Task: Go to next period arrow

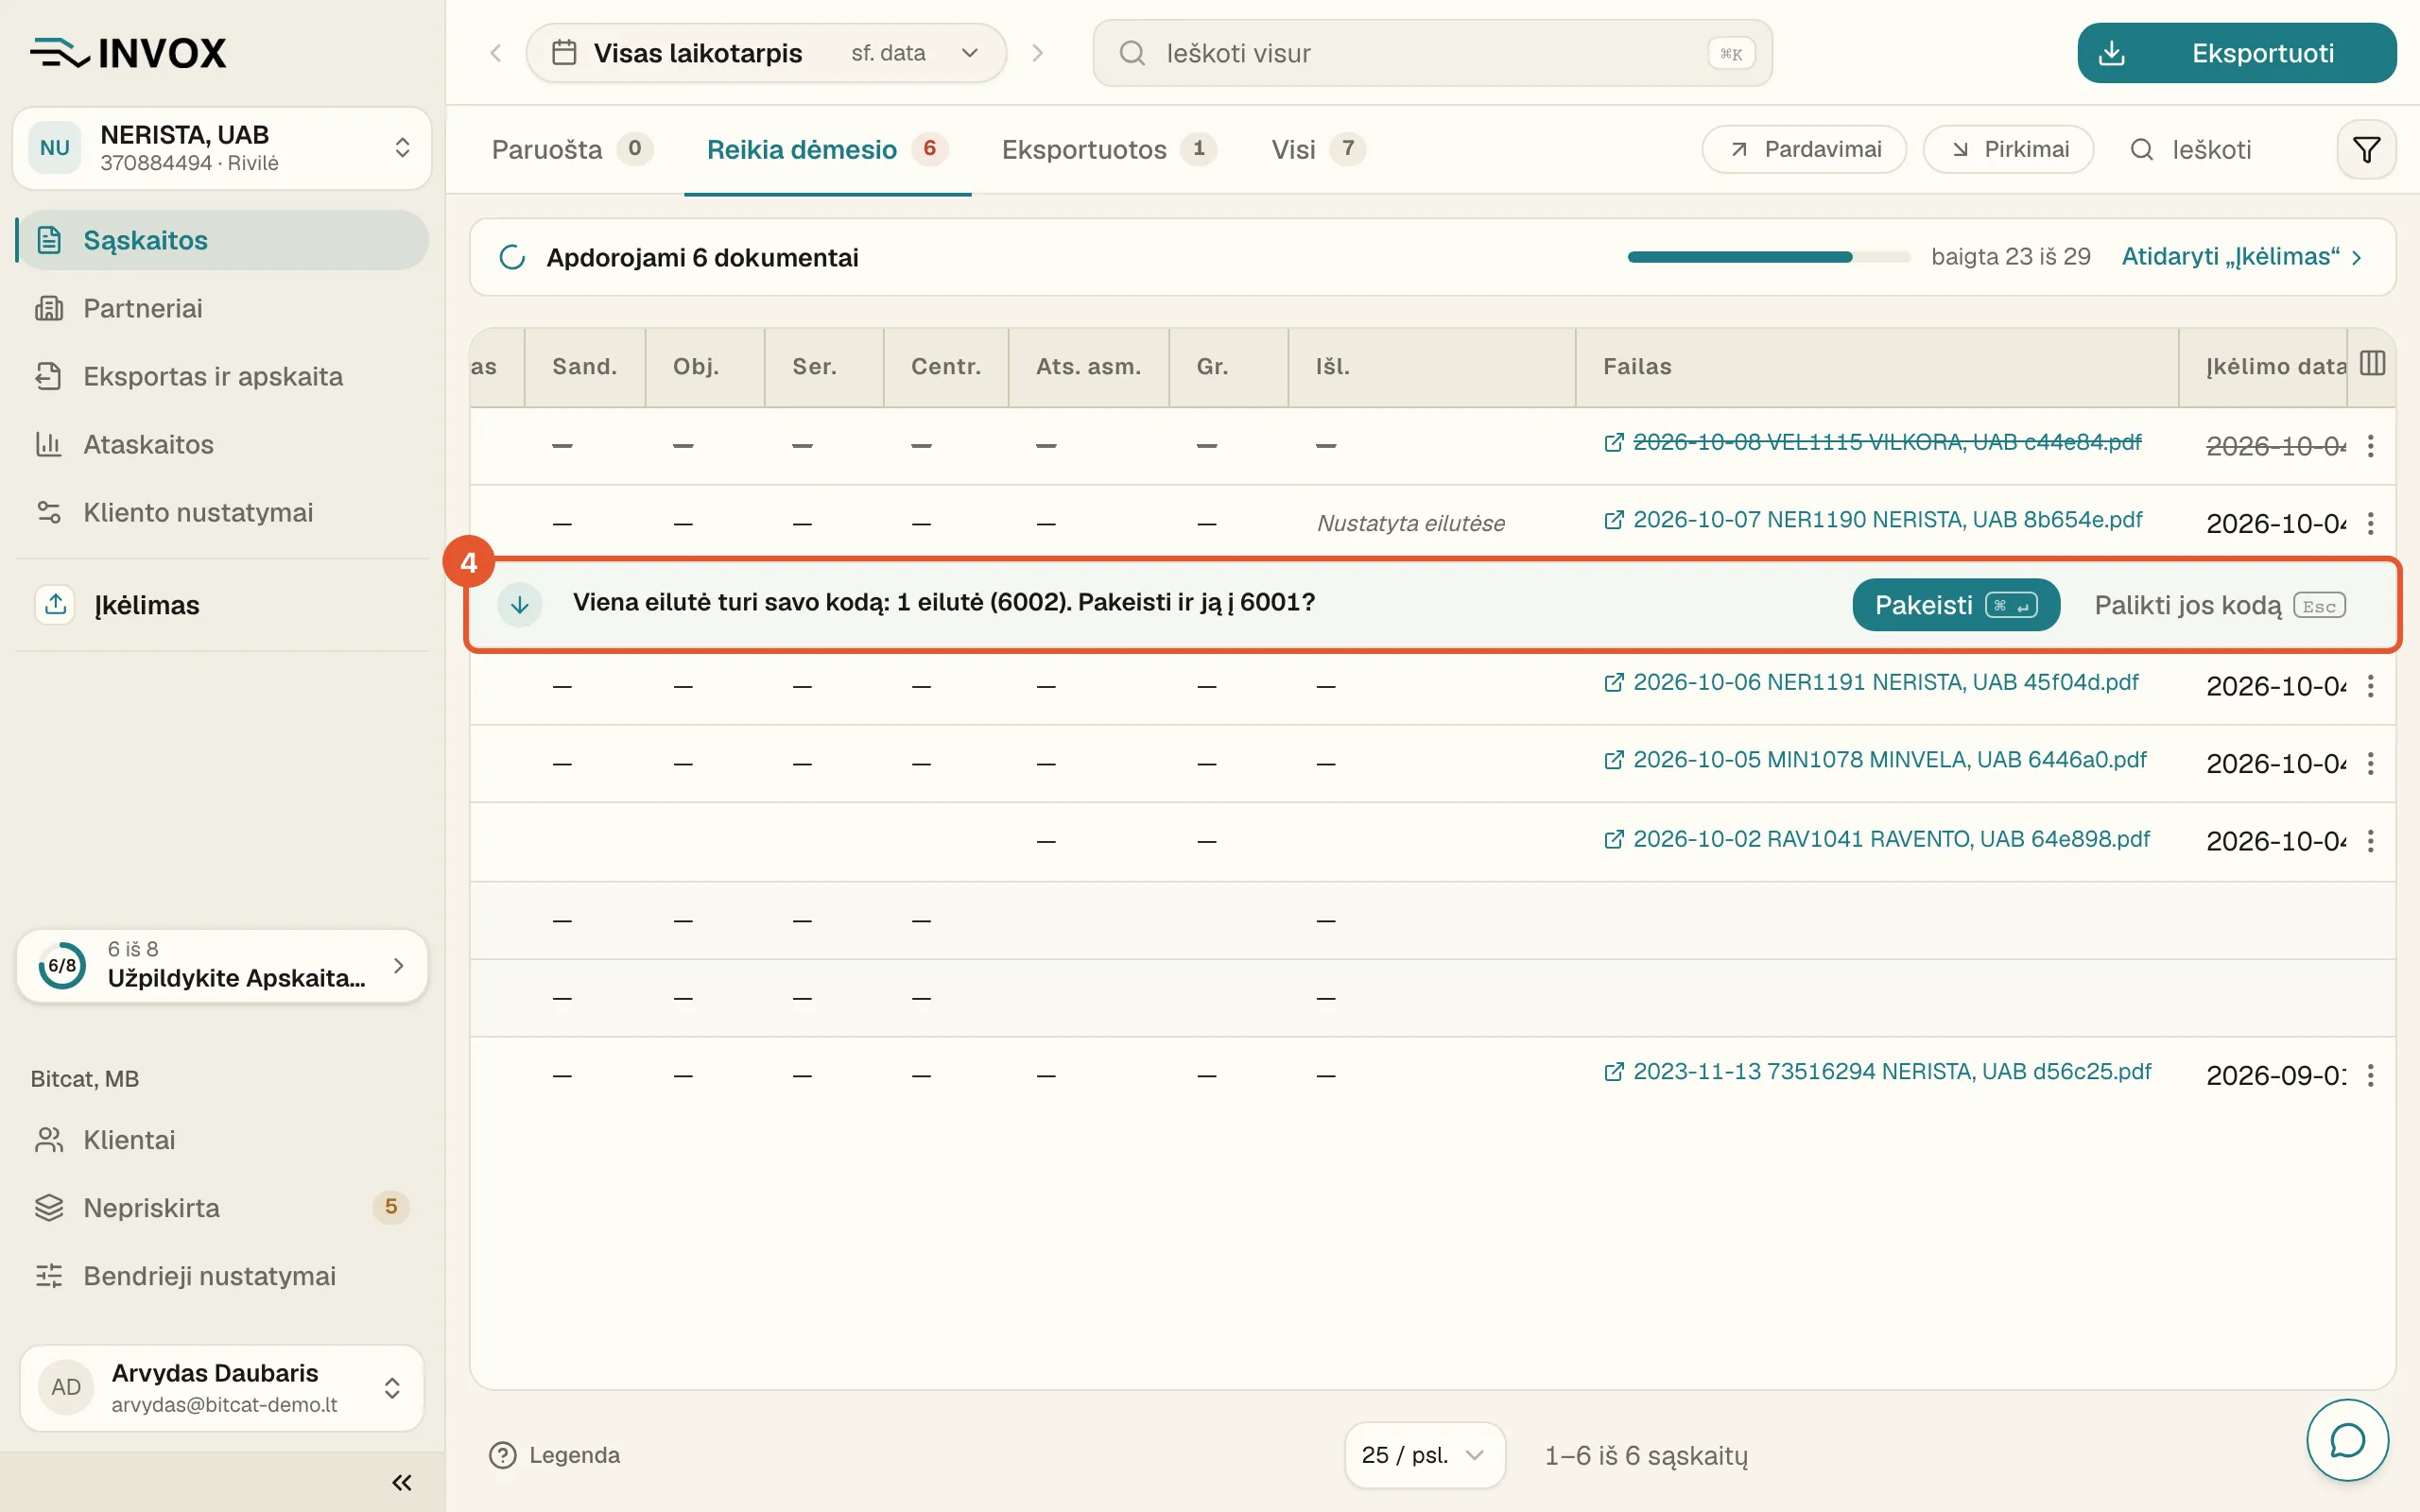Action: pos(1038,53)
